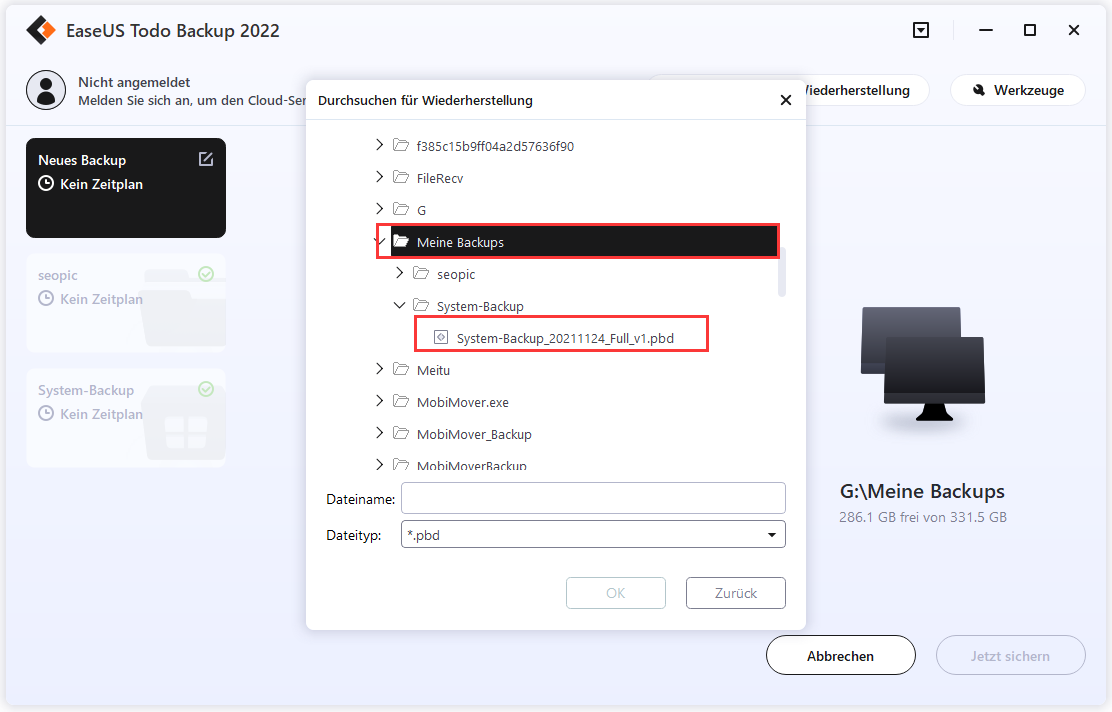Click the OK button in the dialog

point(616,593)
